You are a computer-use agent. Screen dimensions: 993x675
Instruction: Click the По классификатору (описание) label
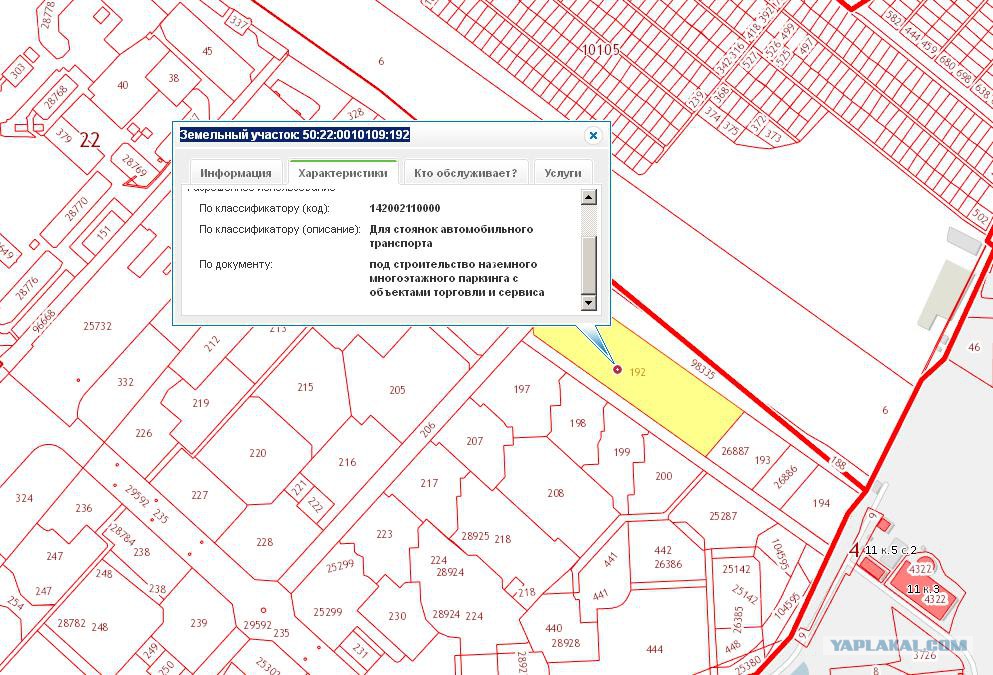tap(279, 229)
